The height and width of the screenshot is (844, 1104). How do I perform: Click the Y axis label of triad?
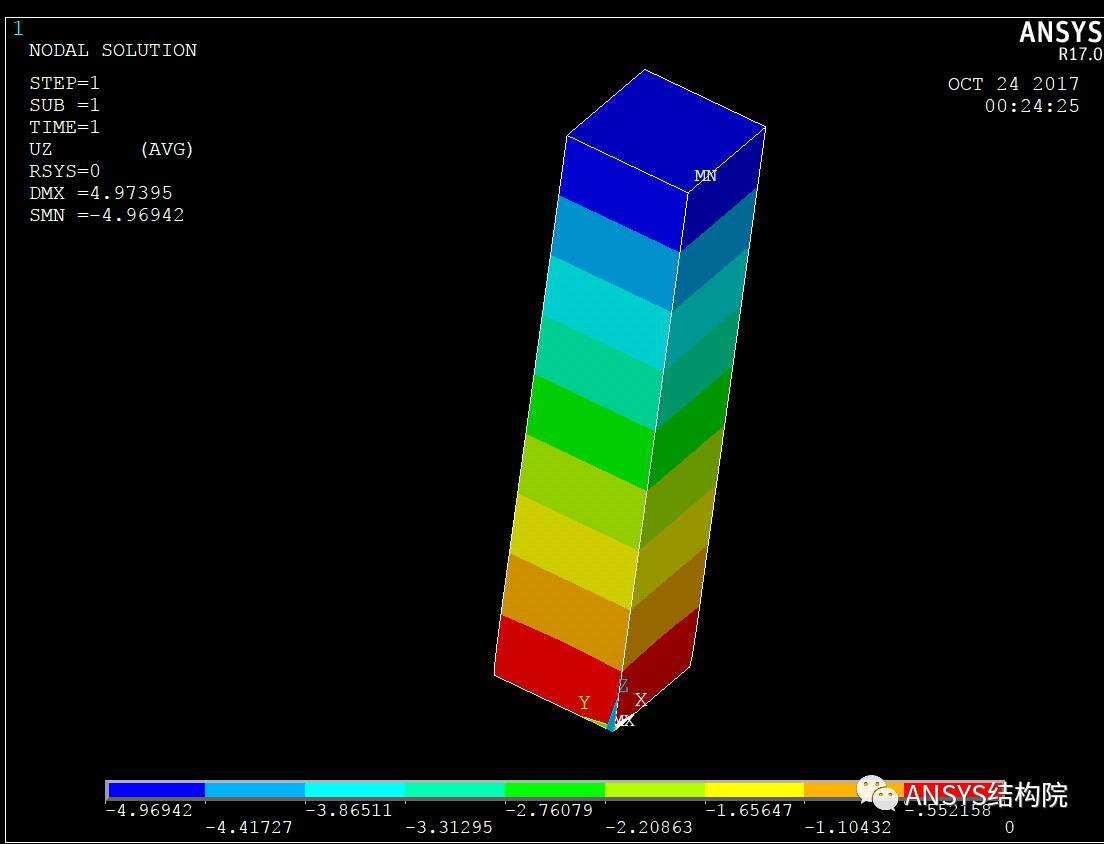(584, 703)
